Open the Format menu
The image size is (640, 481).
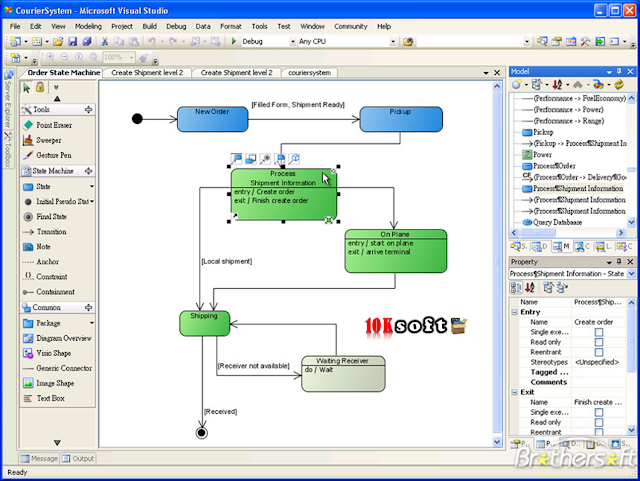point(231,26)
